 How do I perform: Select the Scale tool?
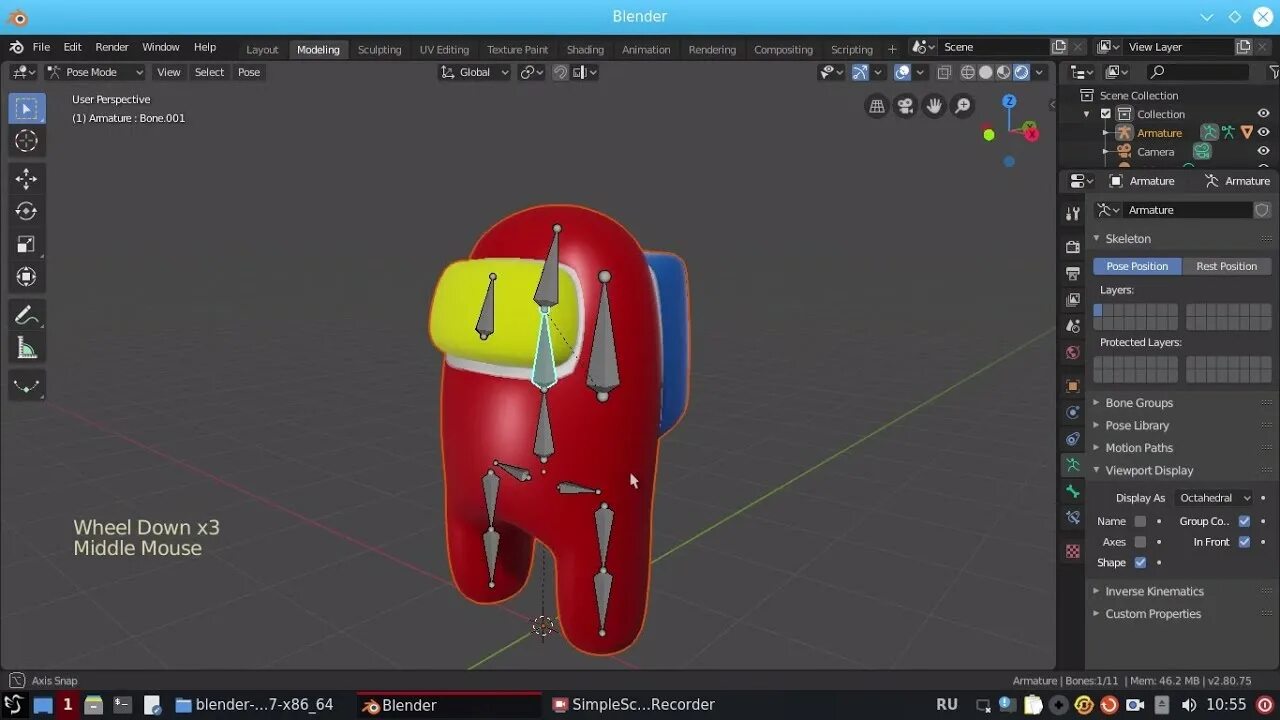(x=27, y=244)
